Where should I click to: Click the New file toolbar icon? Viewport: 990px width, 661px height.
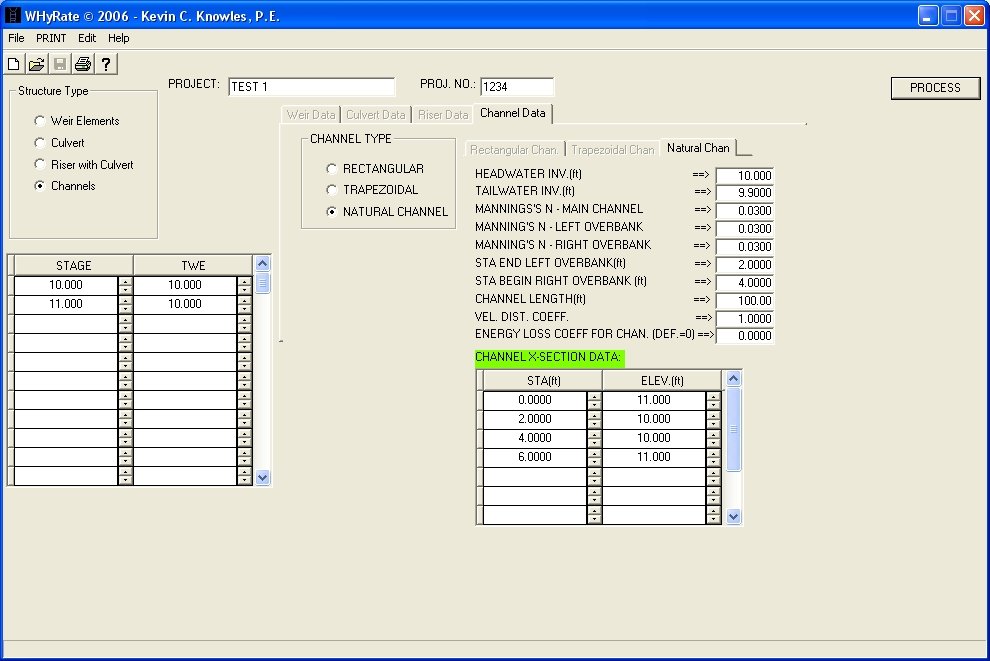tap(14, 64)
